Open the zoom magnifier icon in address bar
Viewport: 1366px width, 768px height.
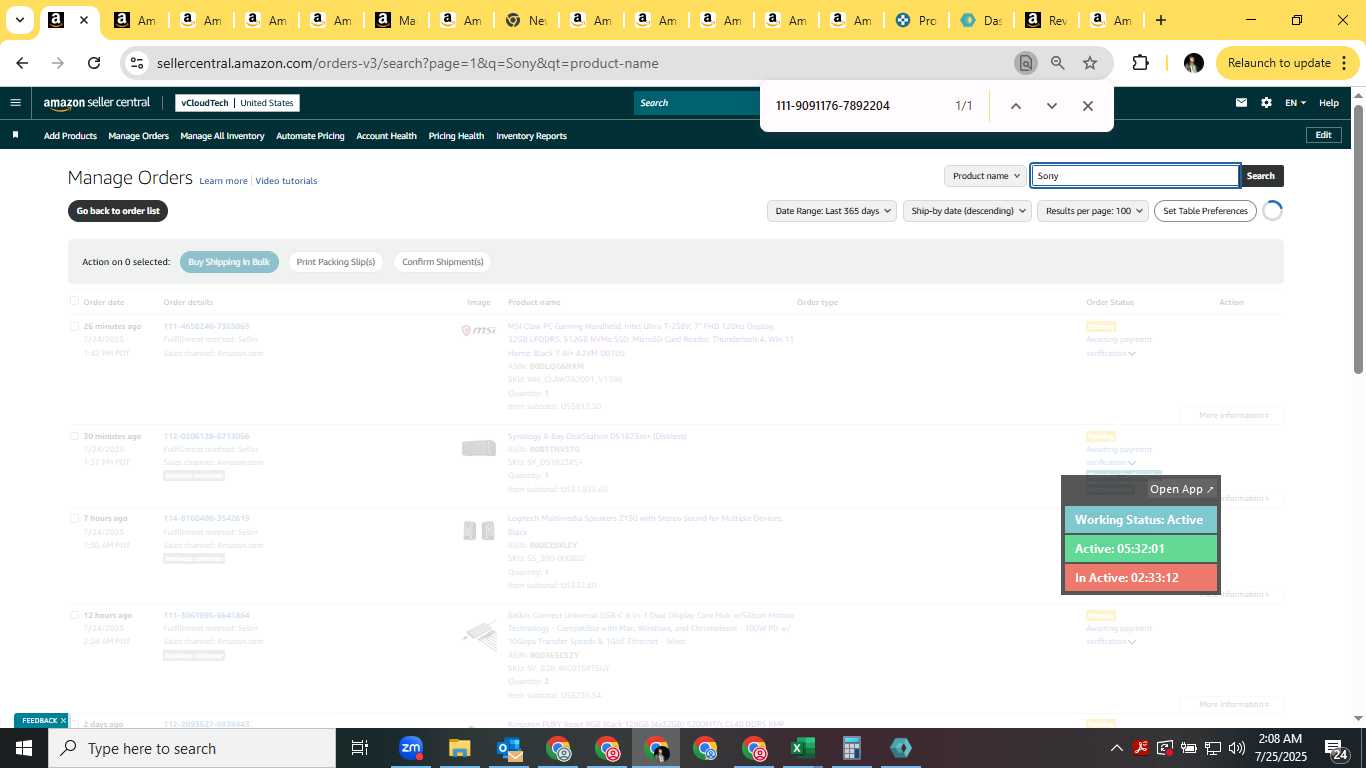pos(1057,63)
